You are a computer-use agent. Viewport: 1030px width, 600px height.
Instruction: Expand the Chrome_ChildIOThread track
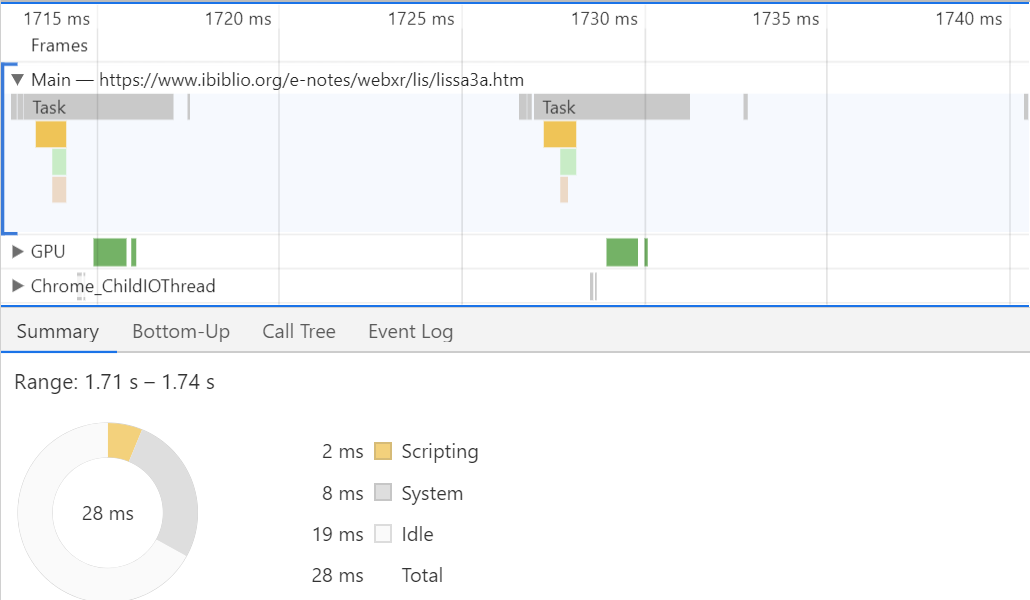point(17,286)
